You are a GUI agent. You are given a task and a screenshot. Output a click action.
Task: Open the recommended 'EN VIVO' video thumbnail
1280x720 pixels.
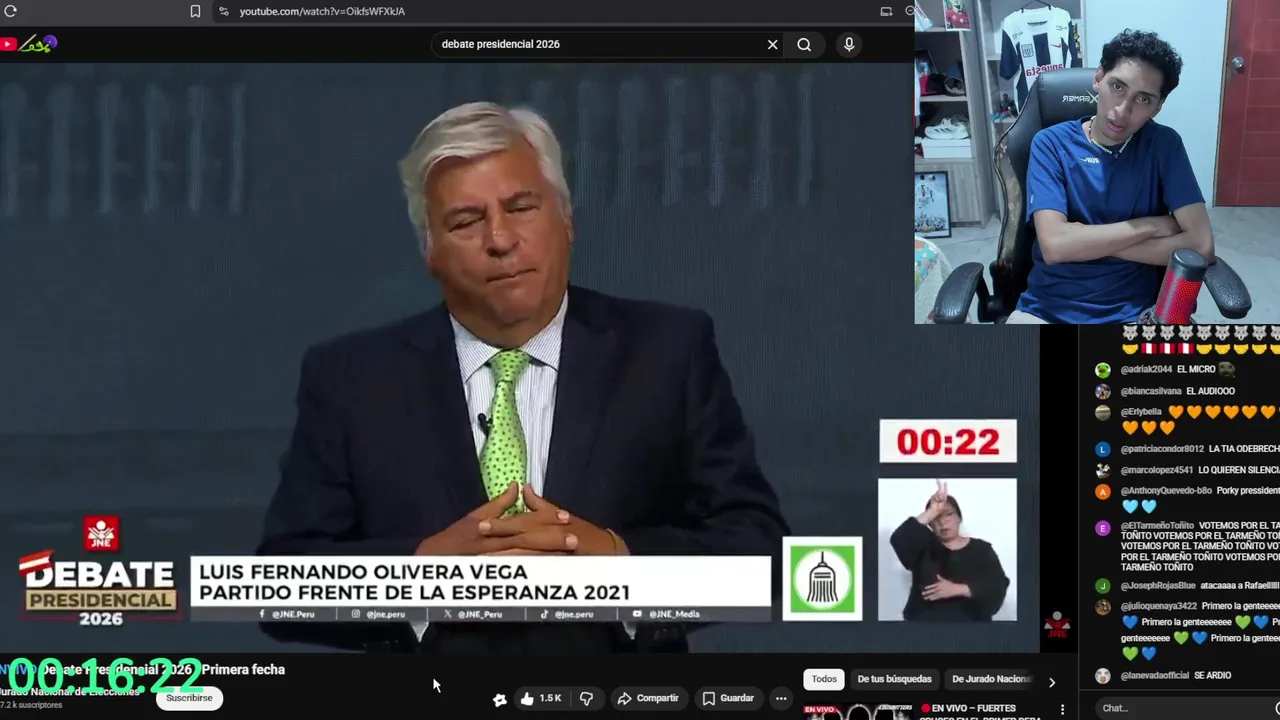click(x=857, y=712)
